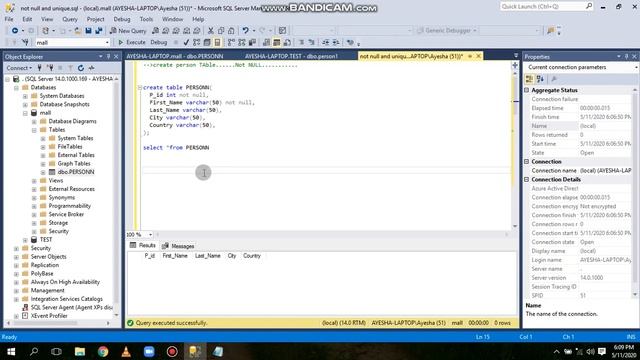The image size is (640, 360).
Task: Open File Explorer from the taskbar
Action: point(80,351)
